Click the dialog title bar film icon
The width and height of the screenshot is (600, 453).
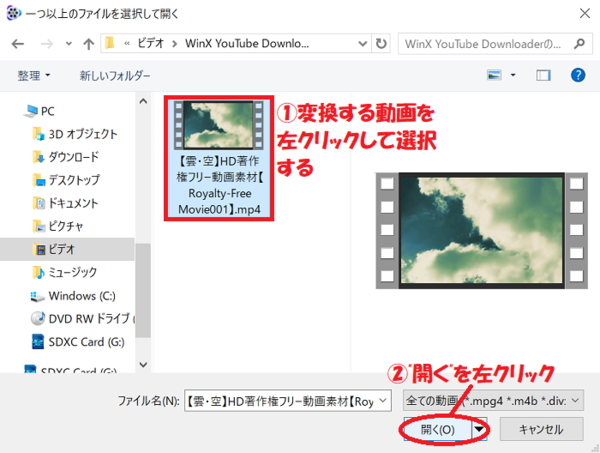pos(13,13)
